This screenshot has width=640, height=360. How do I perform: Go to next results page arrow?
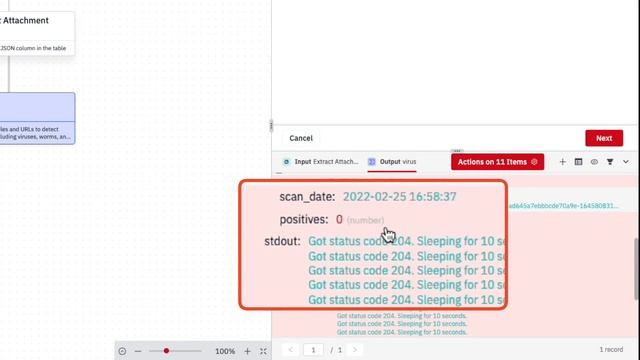[x=355, y=350]
